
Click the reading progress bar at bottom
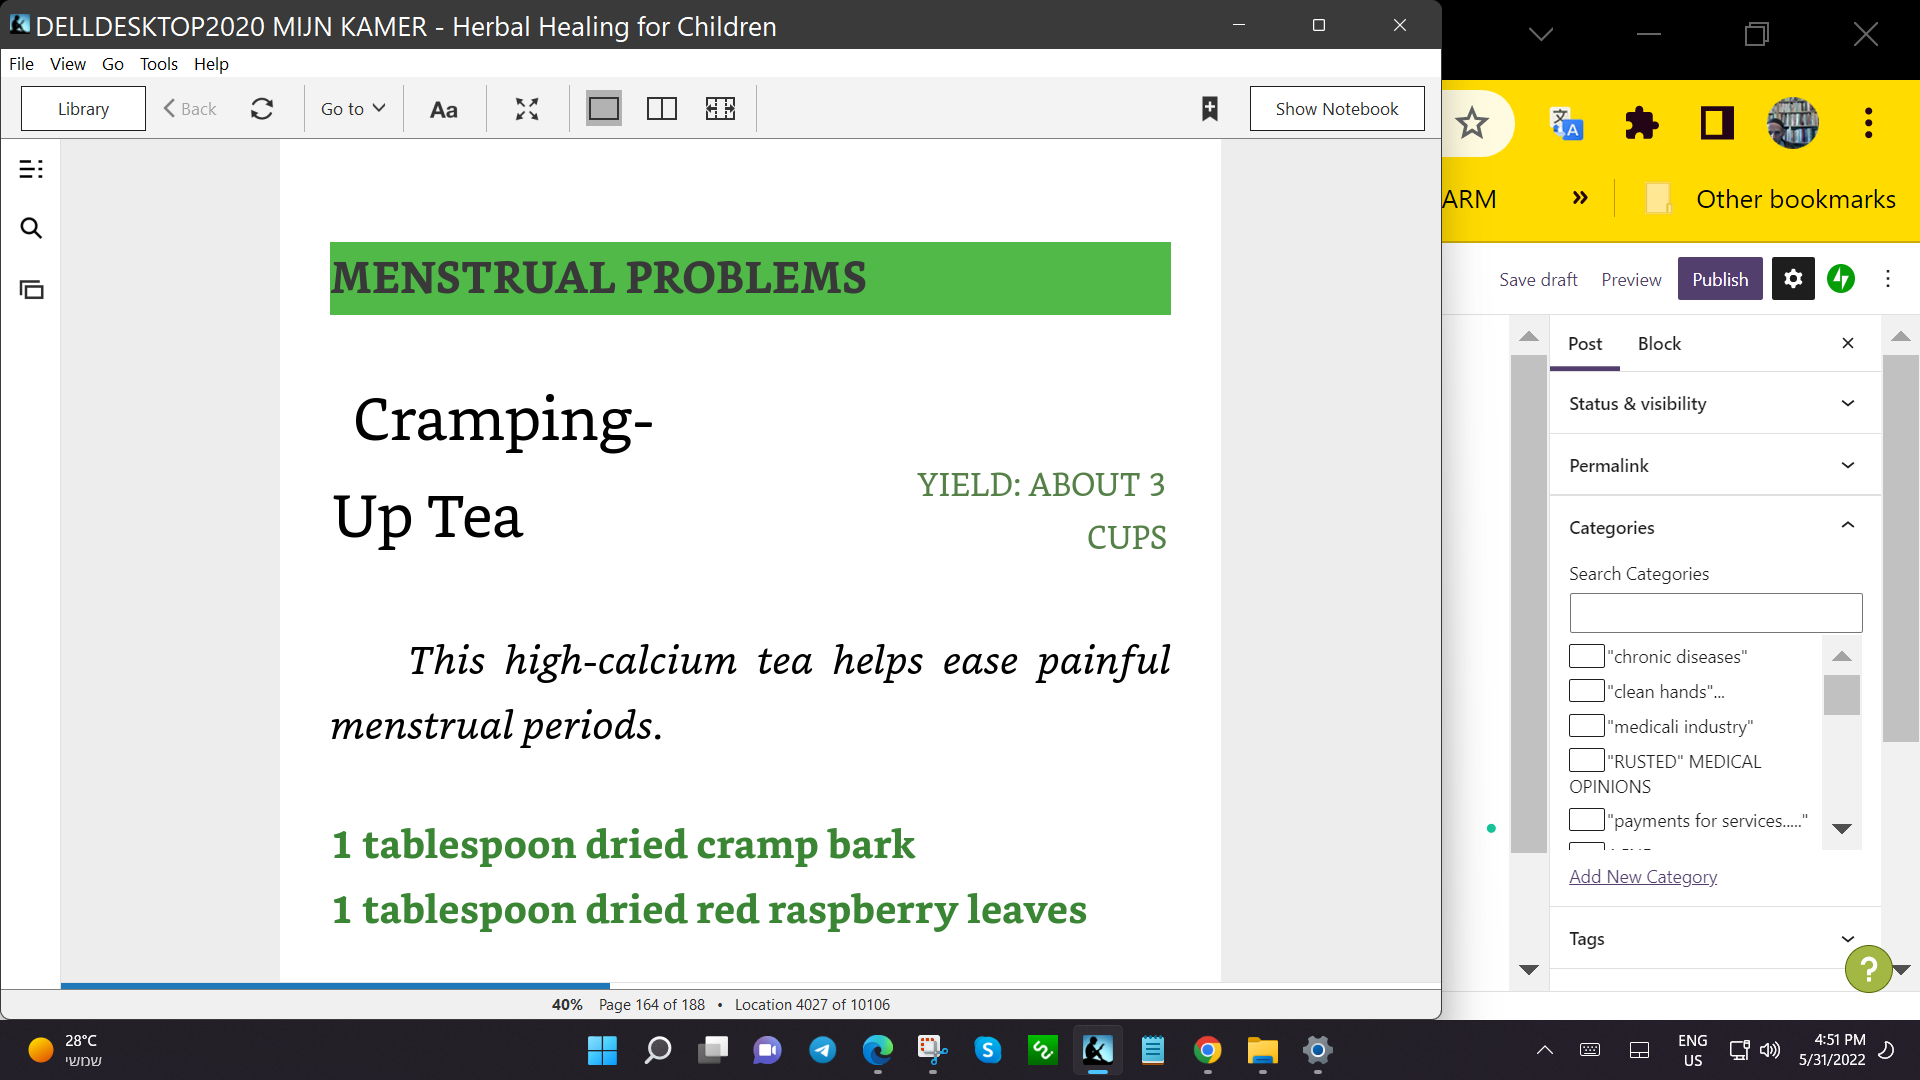(x=750, y=986)
